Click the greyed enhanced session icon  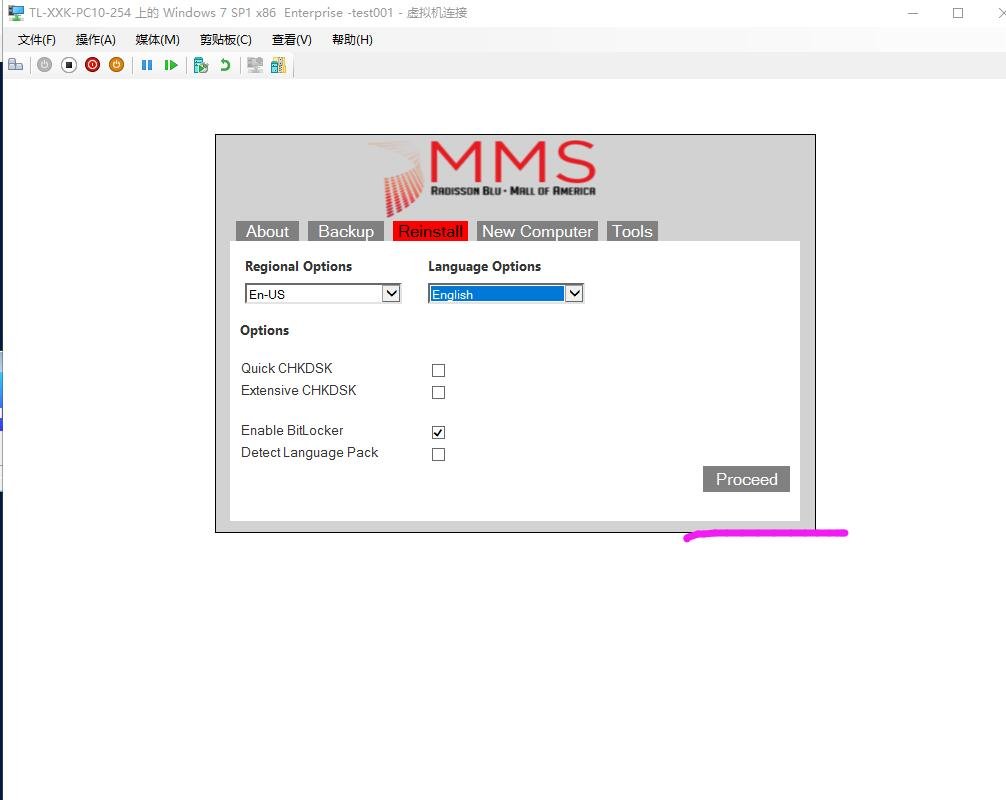[255, 65]
